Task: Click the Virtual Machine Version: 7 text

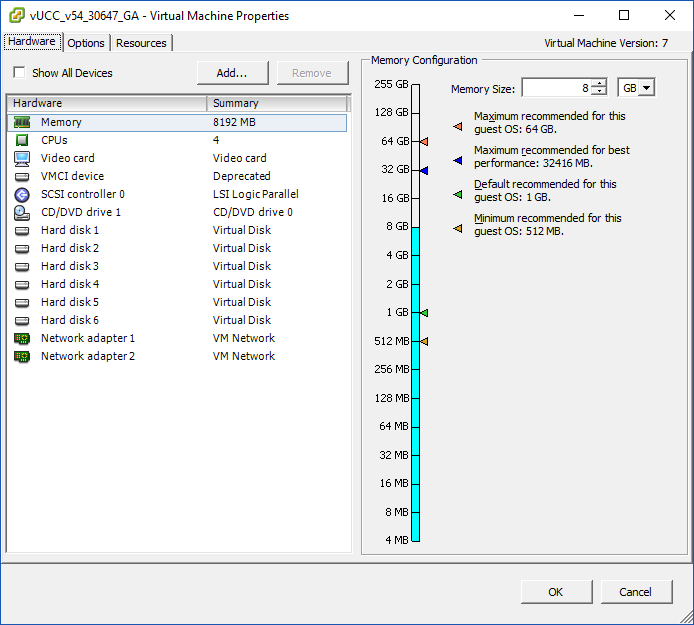Action: click(x=606, y=43)
